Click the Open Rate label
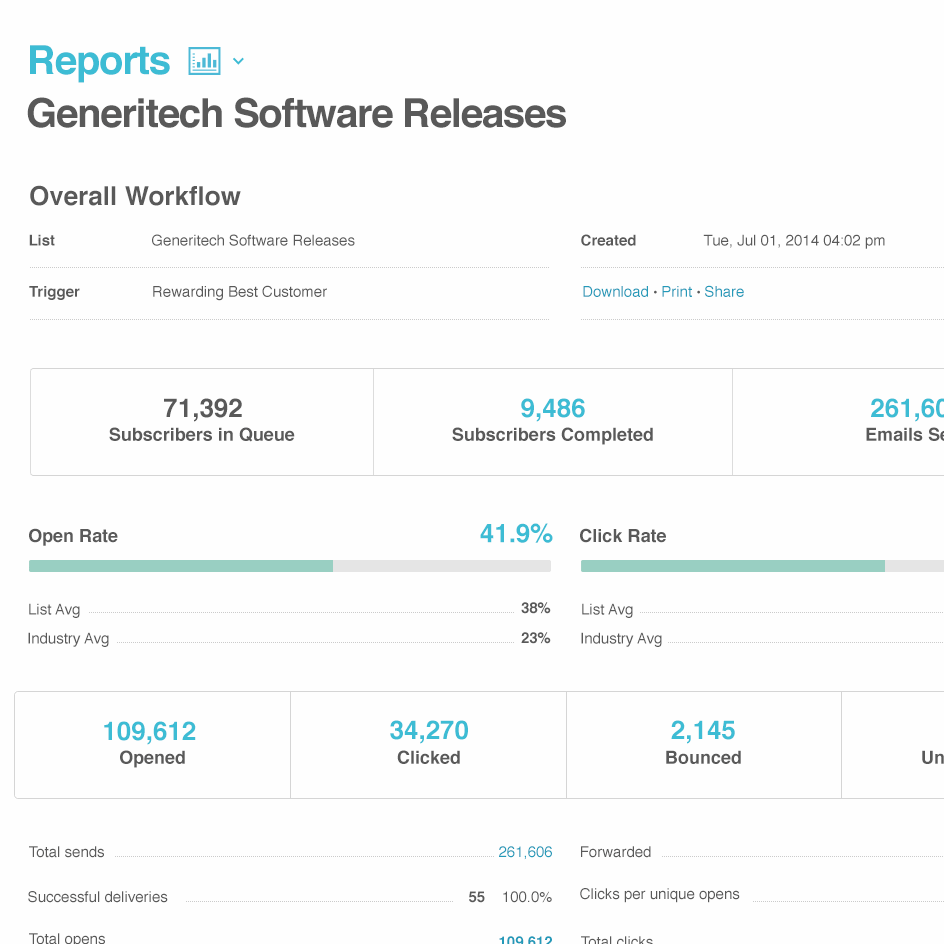944x944 pixels. pyautogui.click(x=73, y=536)
